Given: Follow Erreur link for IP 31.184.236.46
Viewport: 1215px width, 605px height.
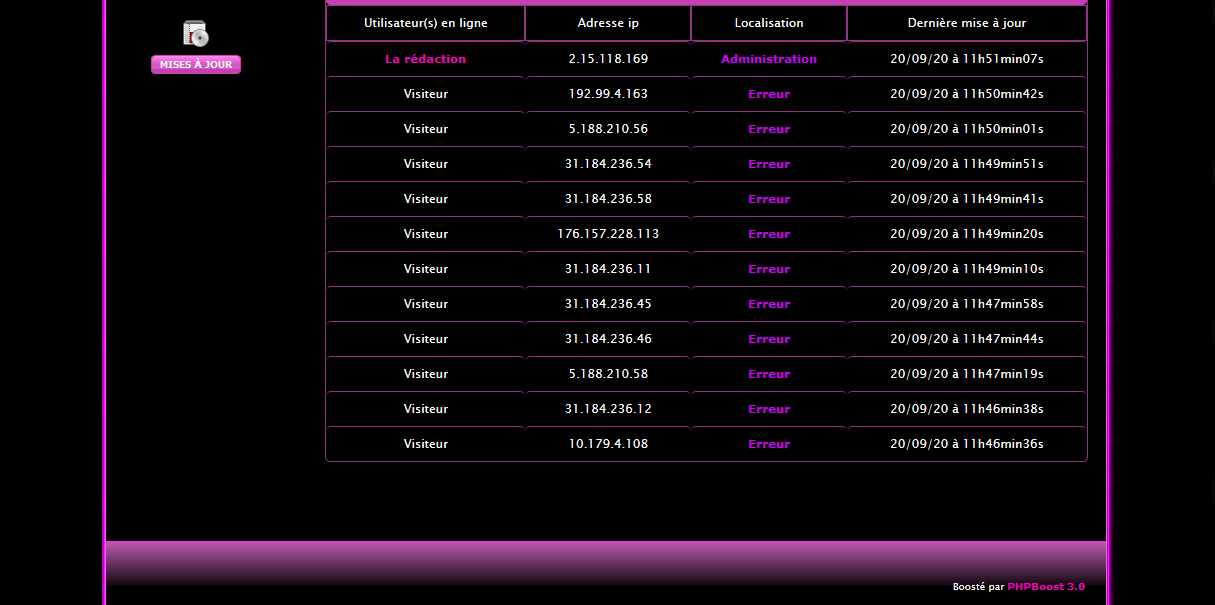Looking at the screenshot, I should pyautogui.click(x=768, y=339).
